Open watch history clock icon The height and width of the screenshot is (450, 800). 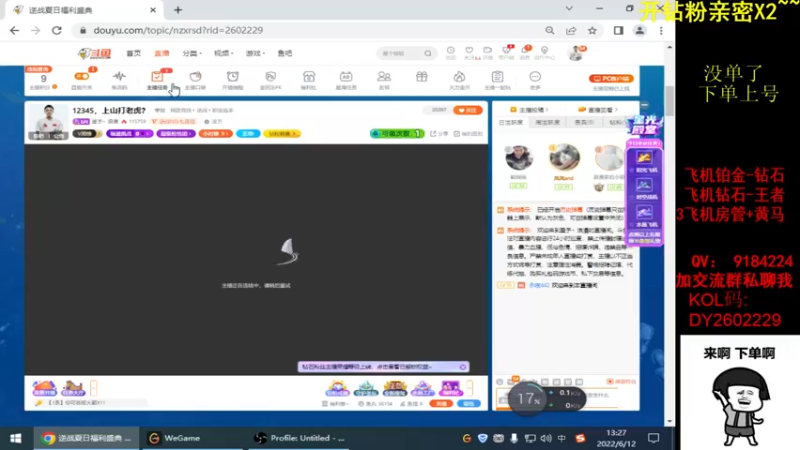click(451, 52)
